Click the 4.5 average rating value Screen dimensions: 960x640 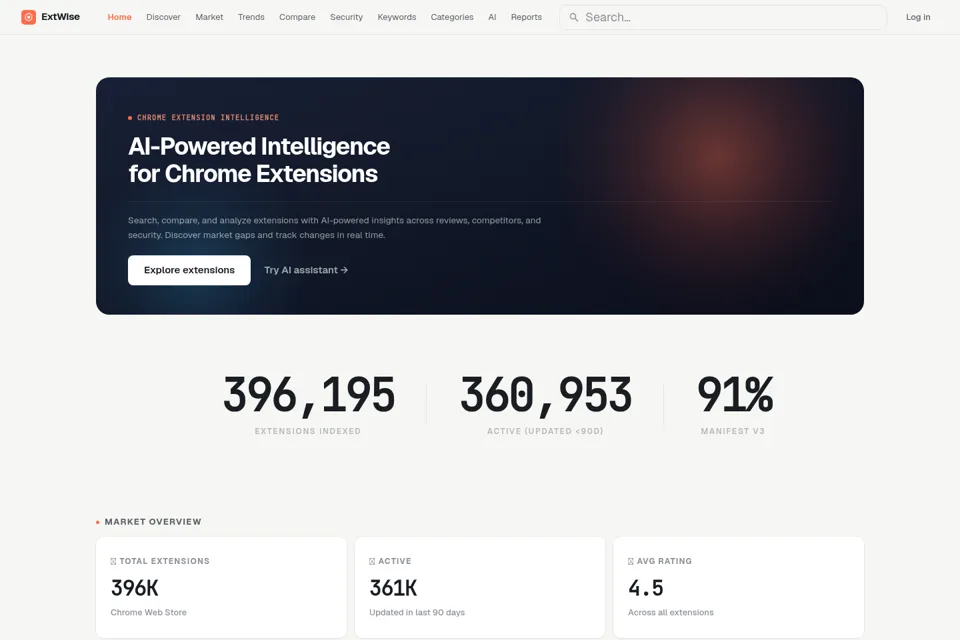[x=646, y=588]
